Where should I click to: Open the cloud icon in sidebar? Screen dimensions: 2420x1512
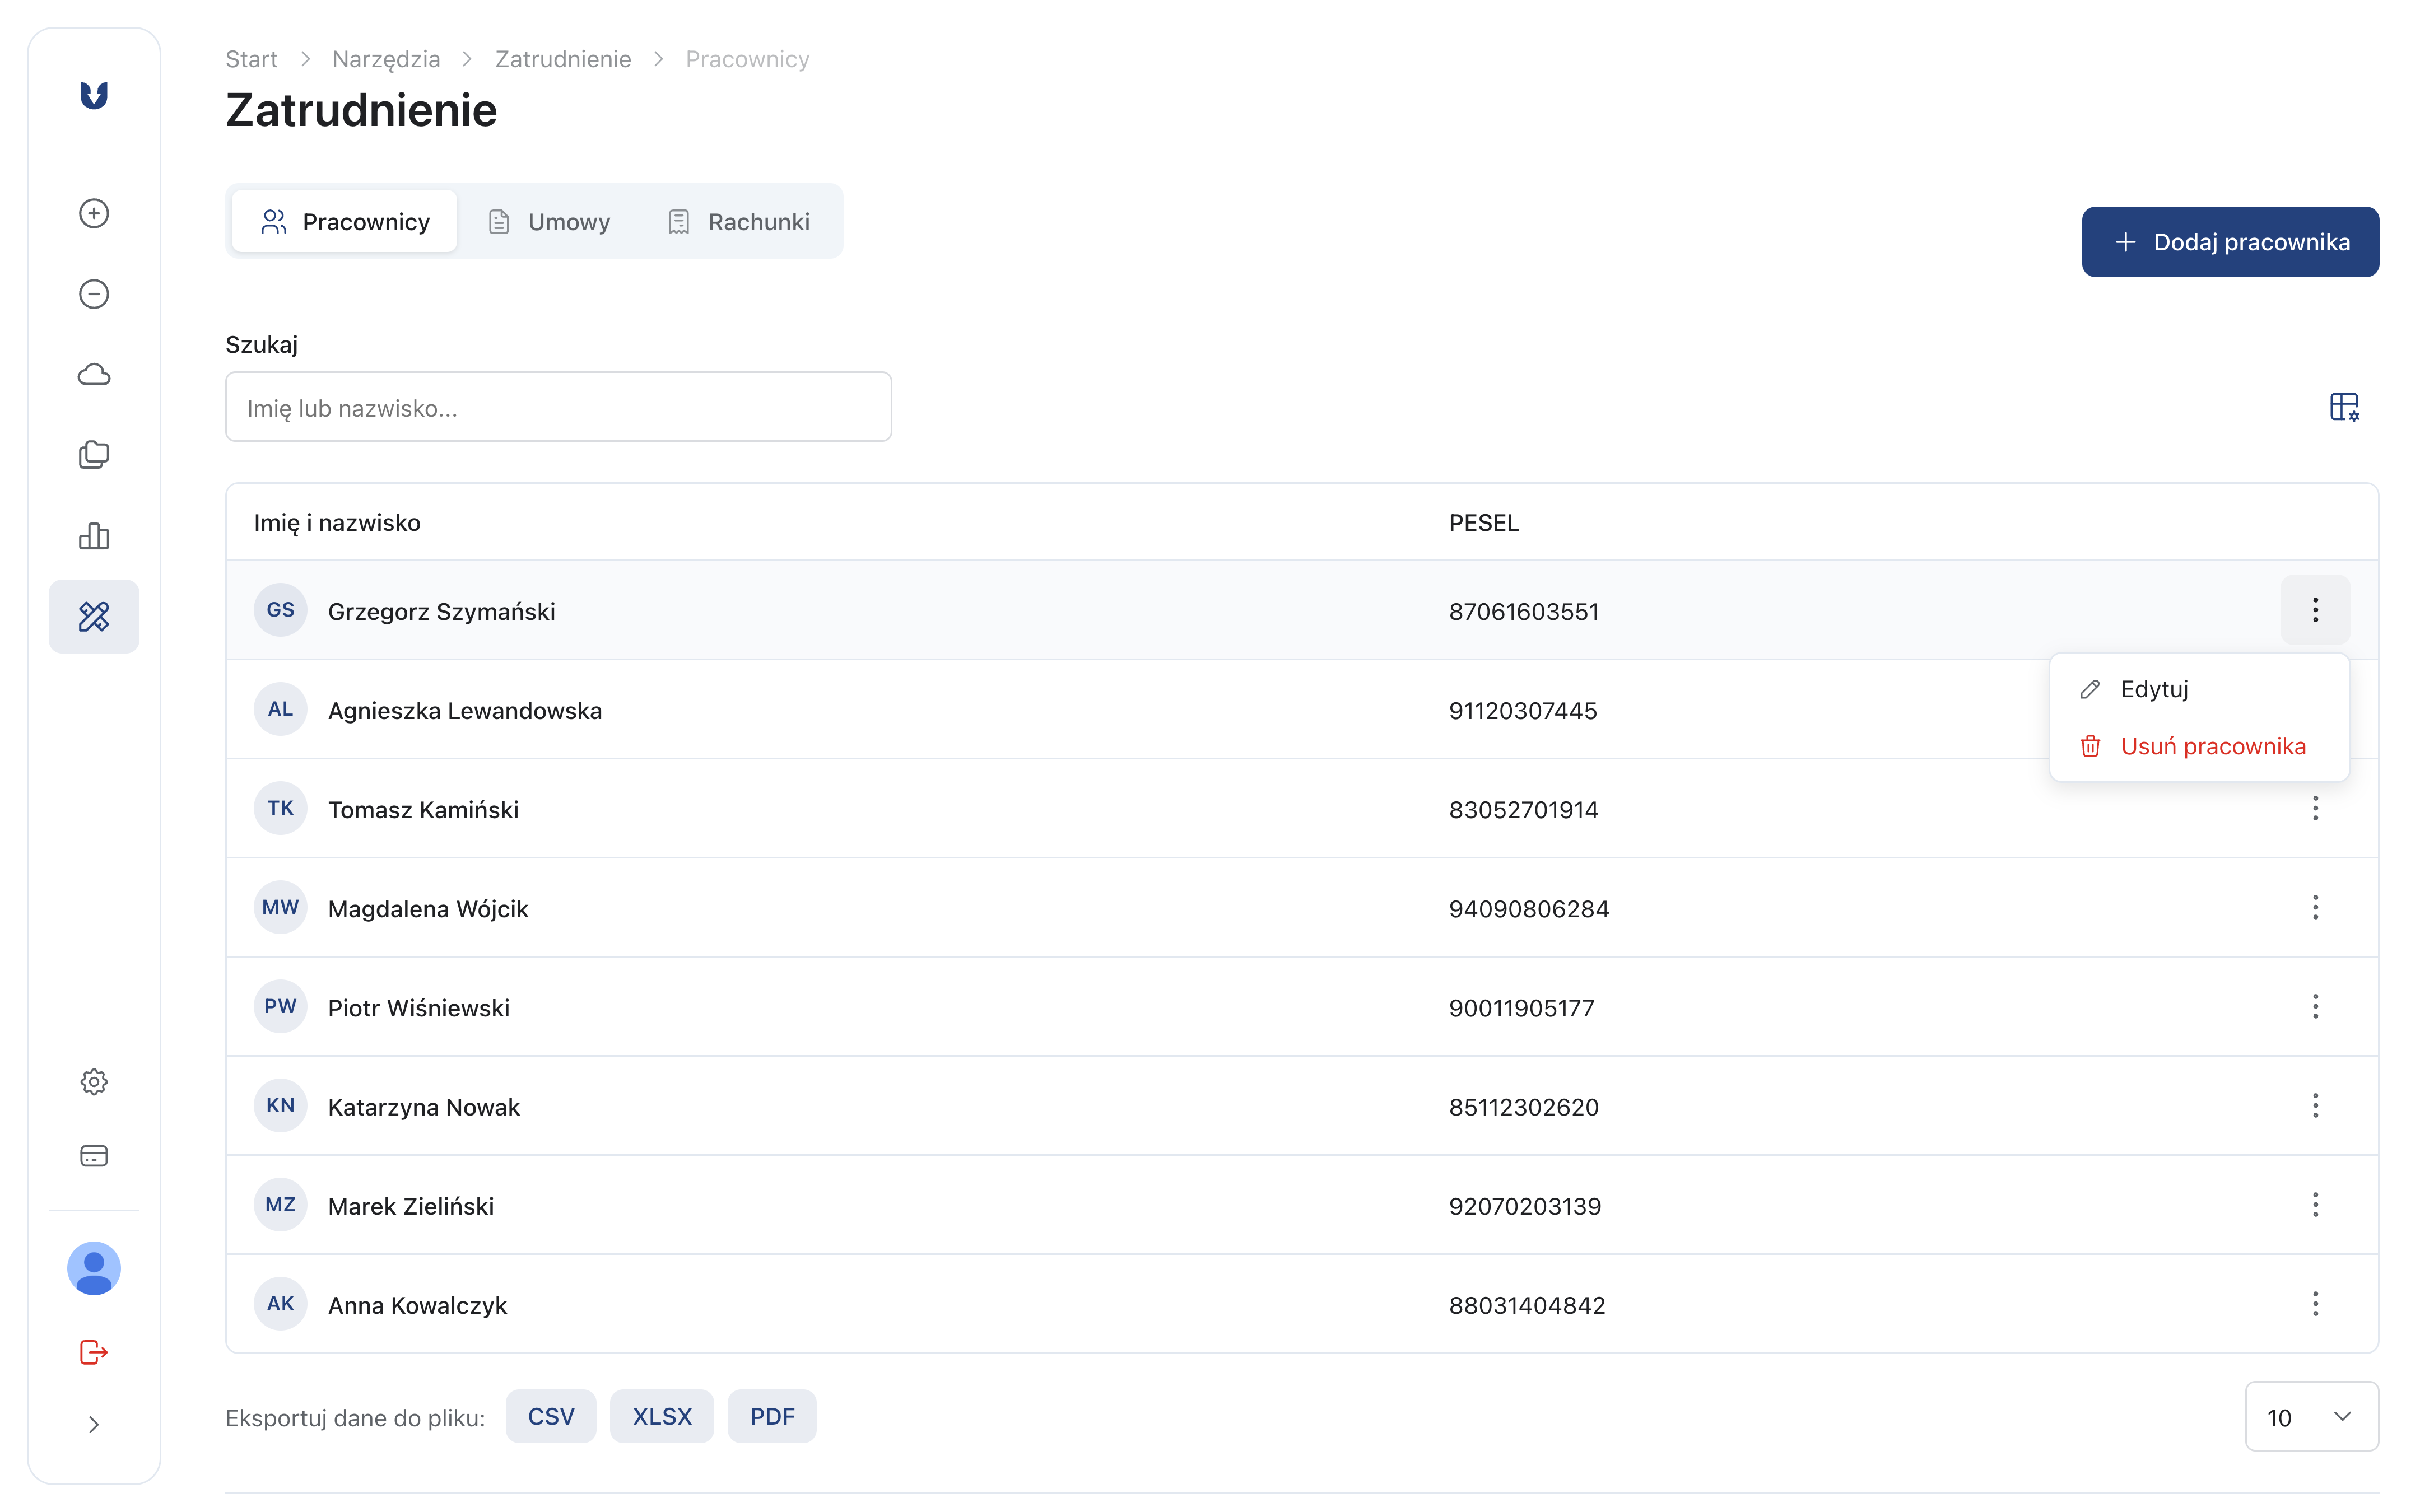94,374
